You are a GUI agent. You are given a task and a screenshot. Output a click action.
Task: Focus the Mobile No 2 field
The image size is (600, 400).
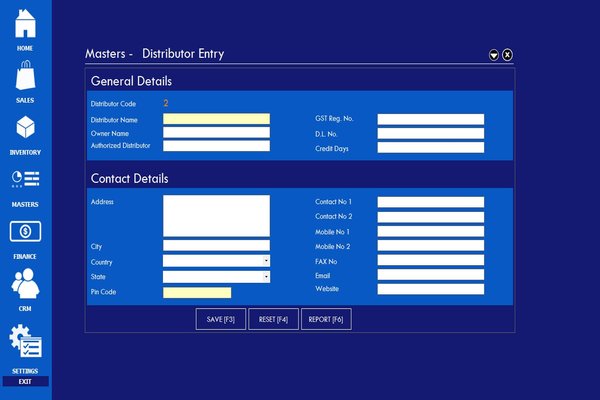pyautogui.click(x=430, y=245)
